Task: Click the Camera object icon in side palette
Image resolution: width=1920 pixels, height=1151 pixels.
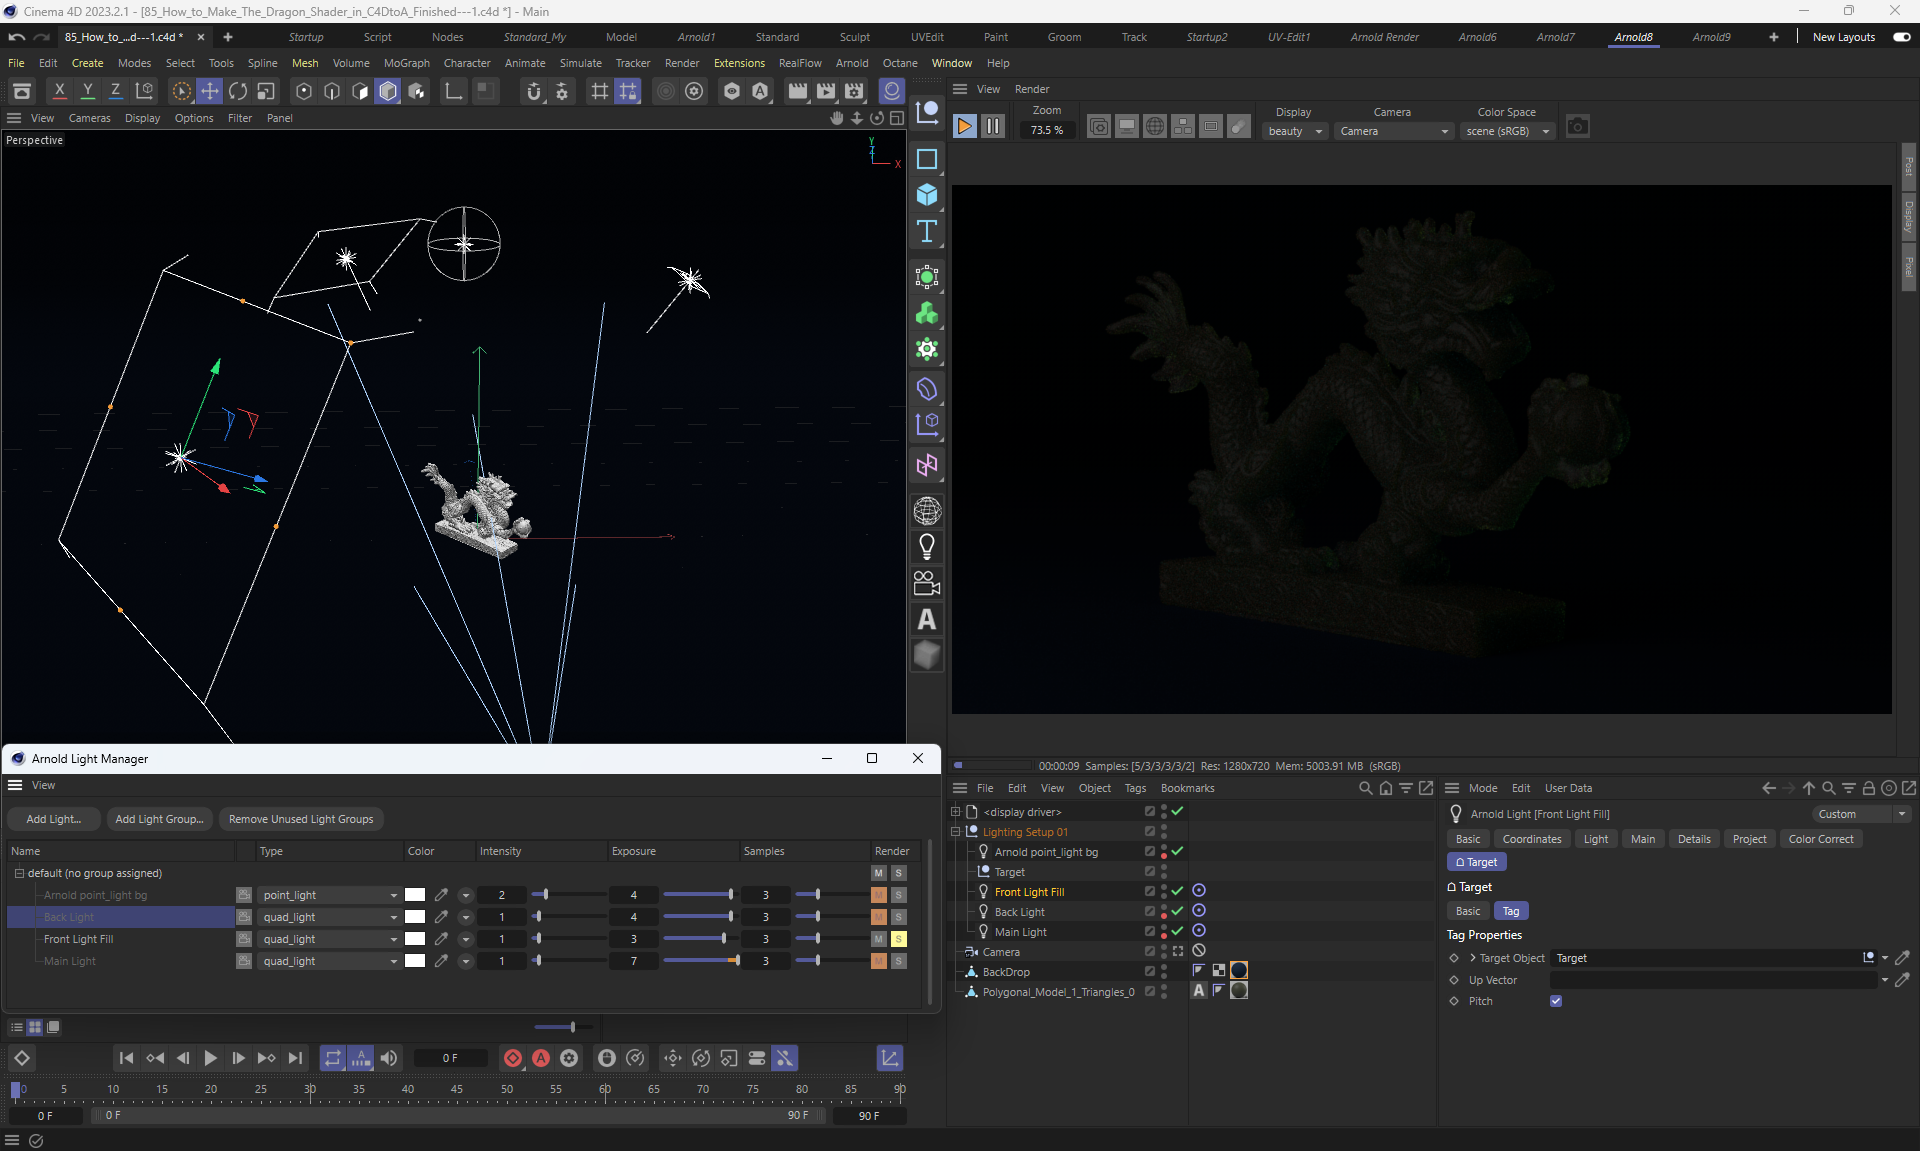Action: [x=927, y=583]
